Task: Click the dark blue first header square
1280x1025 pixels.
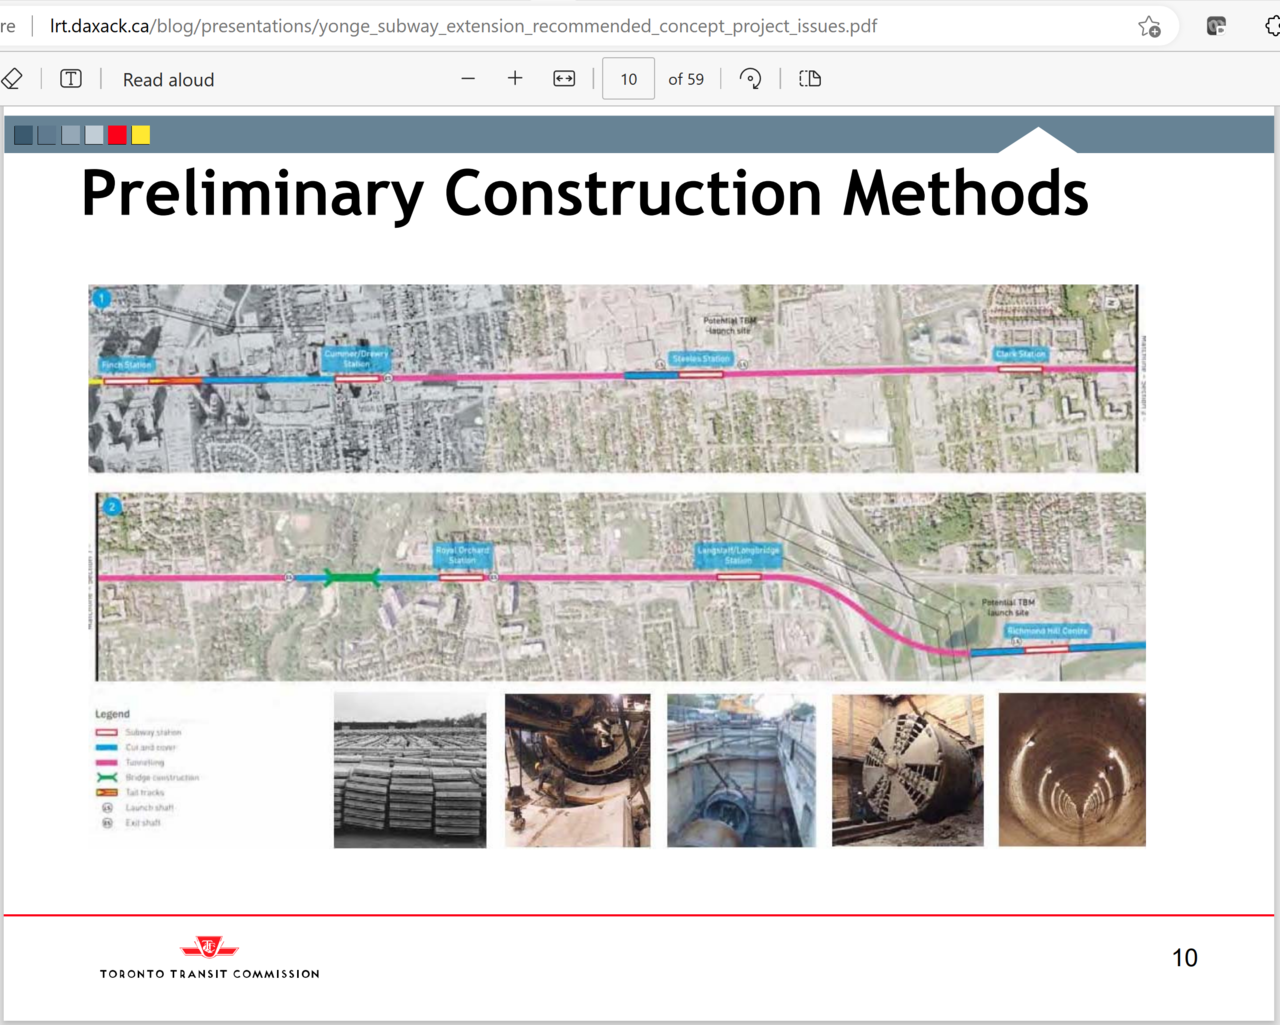Action: pos(24,135)
